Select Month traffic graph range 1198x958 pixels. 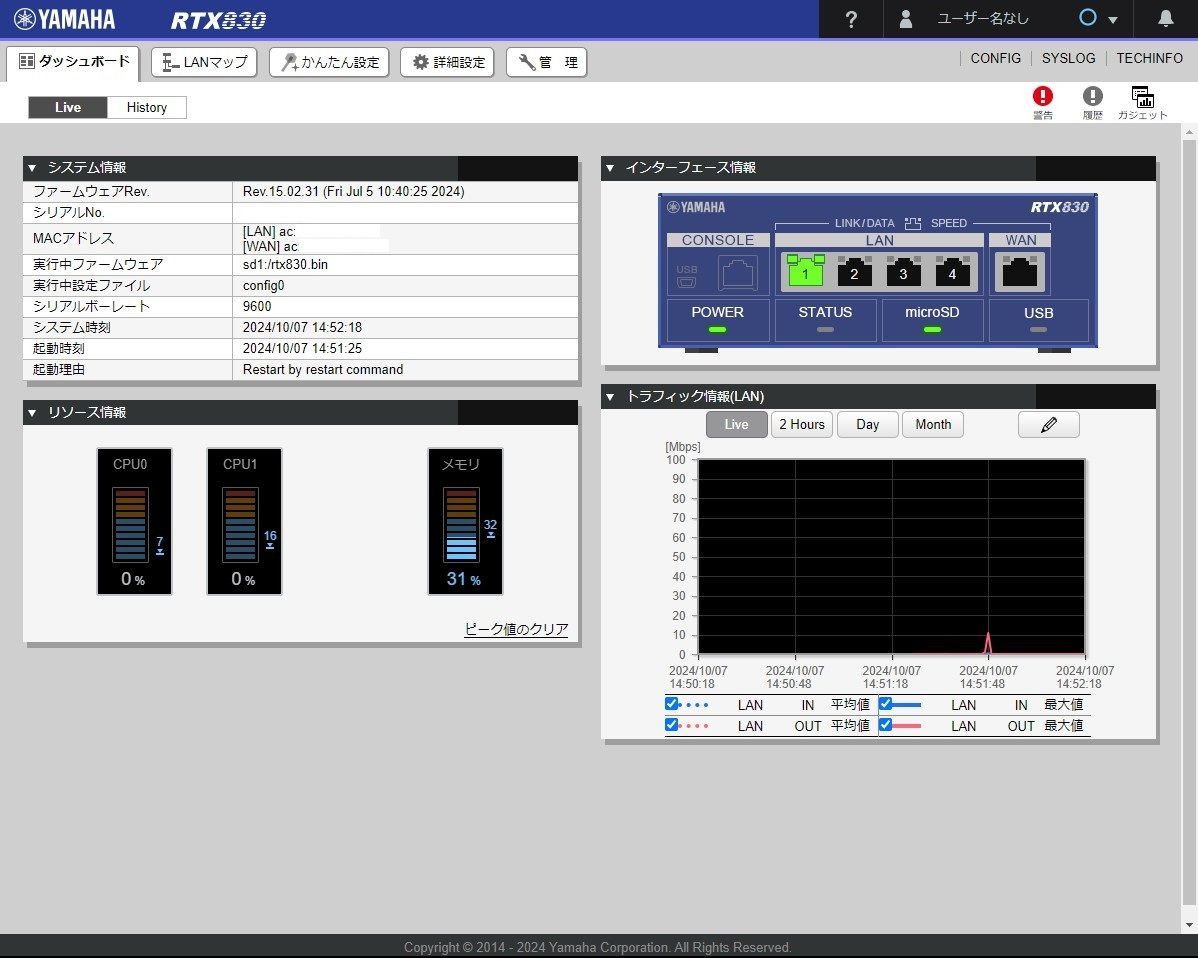[x=933, y=425]
